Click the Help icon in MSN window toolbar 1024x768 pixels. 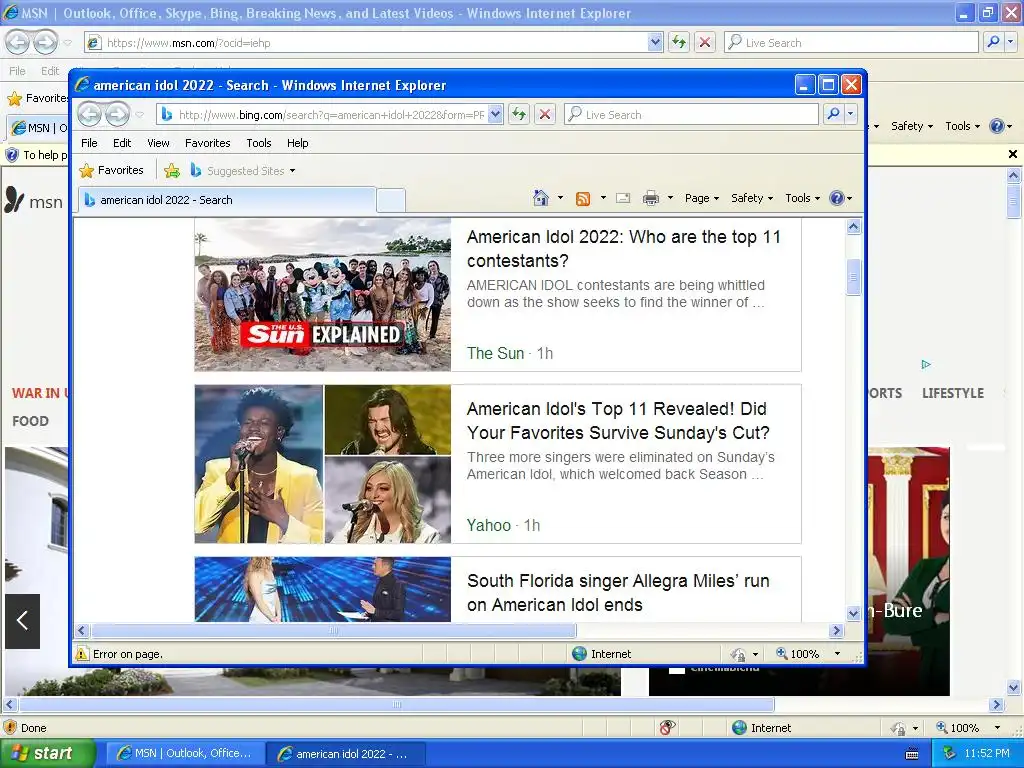tap(997, 126)
